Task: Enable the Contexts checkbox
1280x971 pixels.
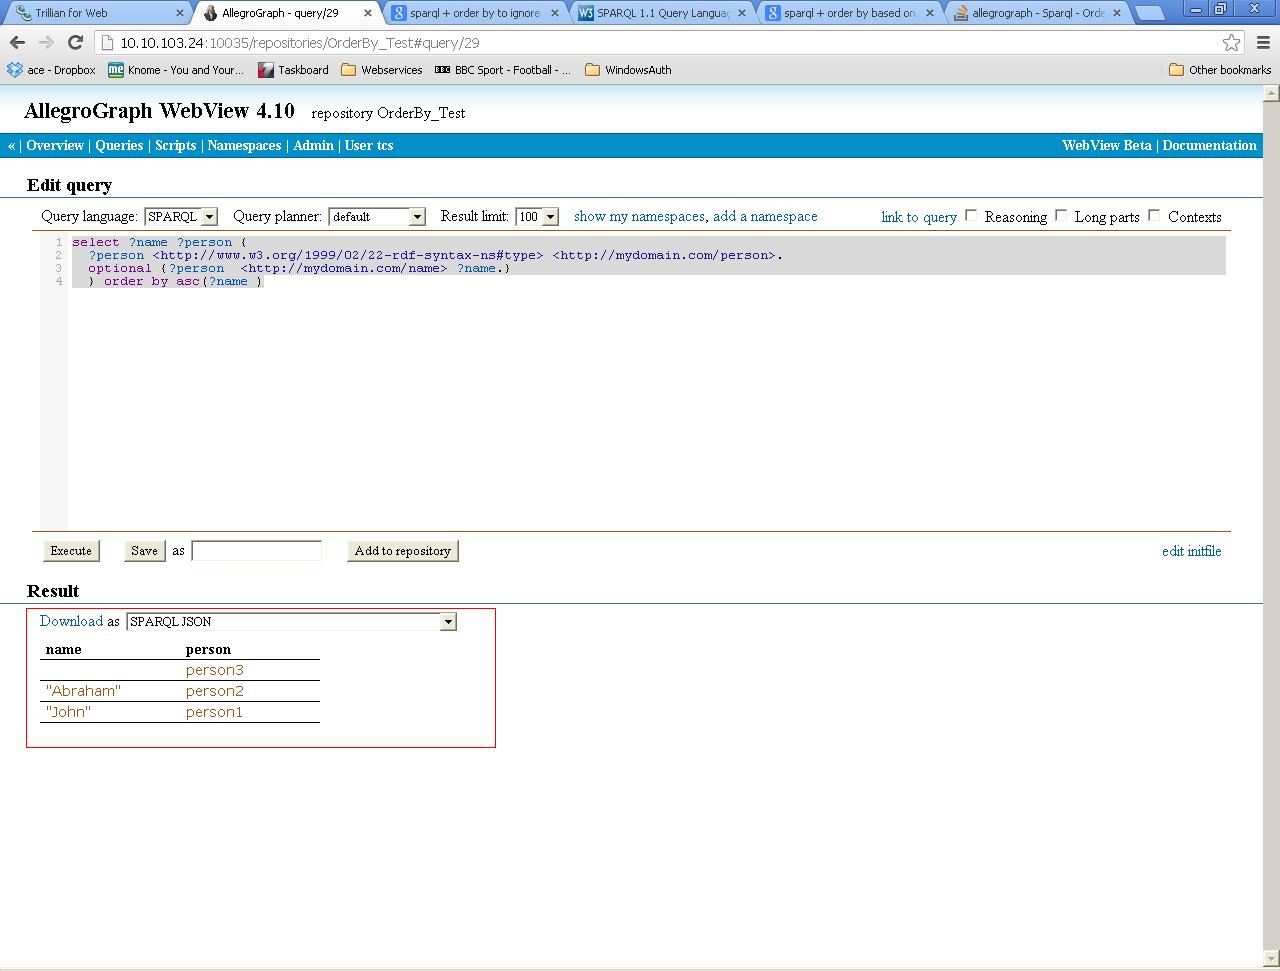Action: click(x=1154, y=215)
